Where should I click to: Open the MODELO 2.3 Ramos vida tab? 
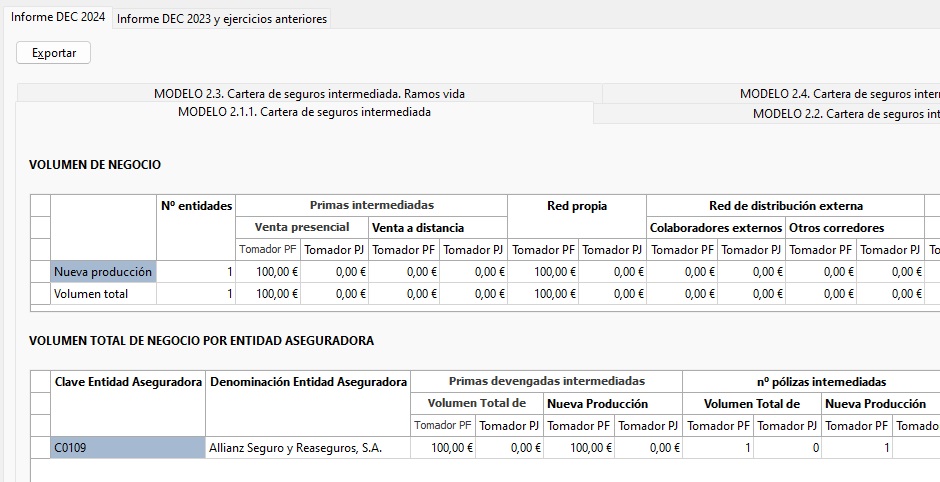309,94
